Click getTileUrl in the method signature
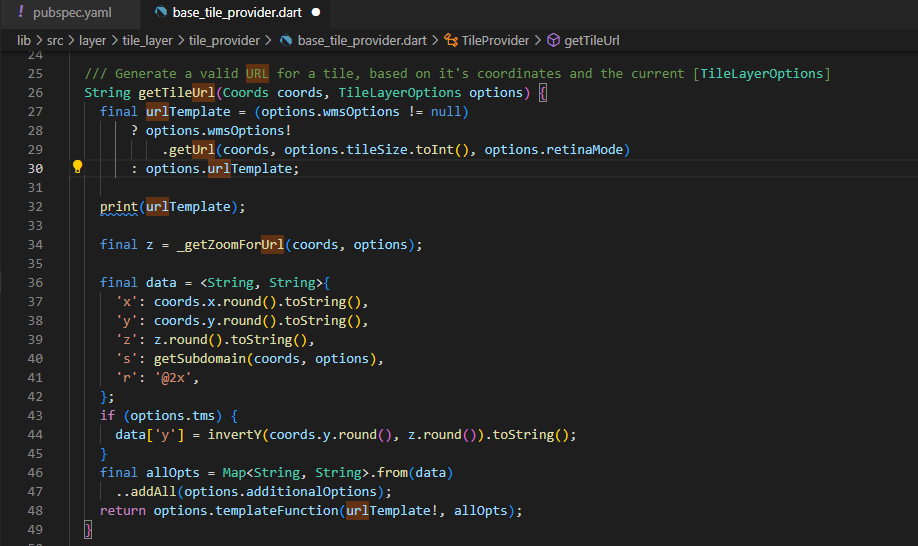918x546 pixels. (x=176, y=92)
